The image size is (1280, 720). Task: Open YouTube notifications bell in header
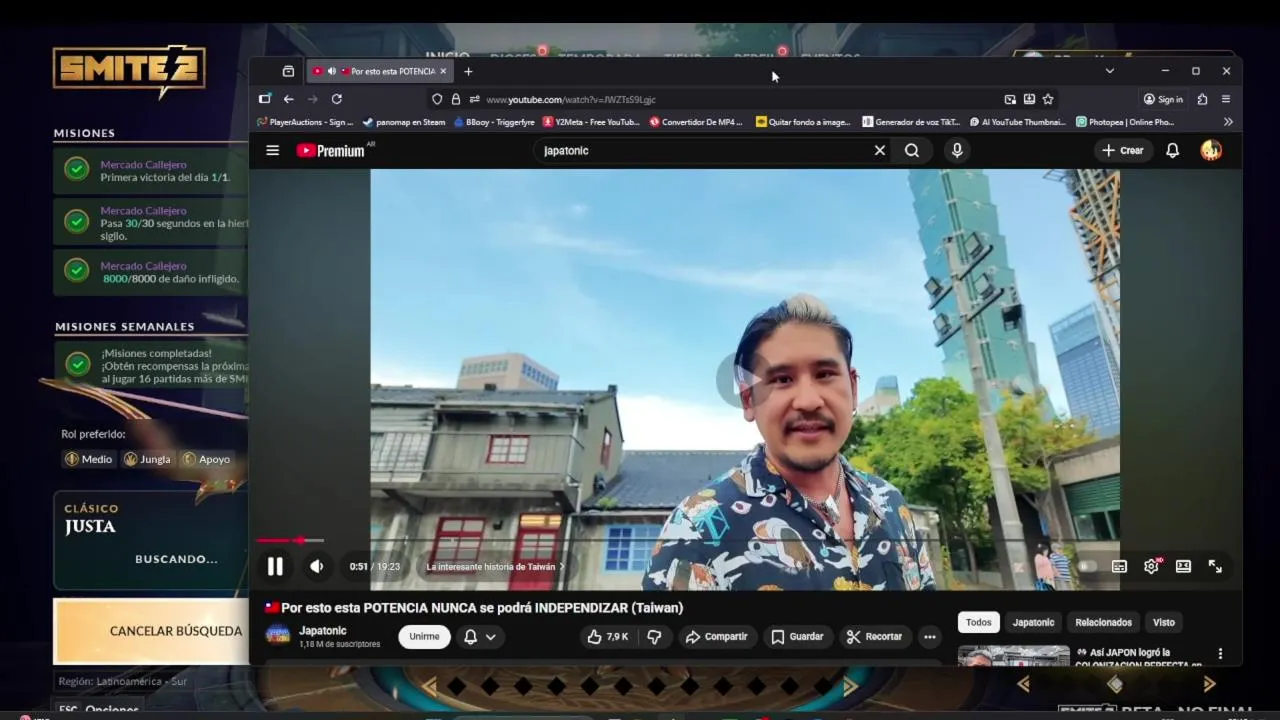[x=1172, y=150]
